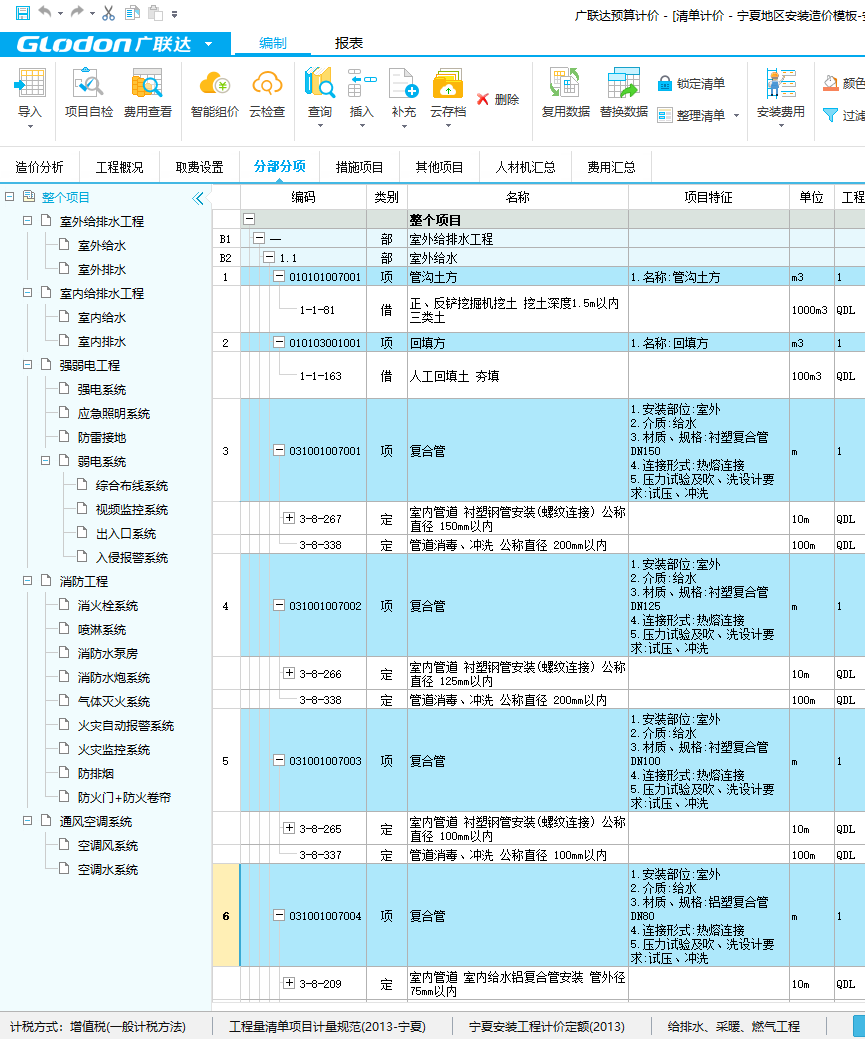Click the 费用查看 fee view icon
The image size is (865, 1039).
coord(147,85)
